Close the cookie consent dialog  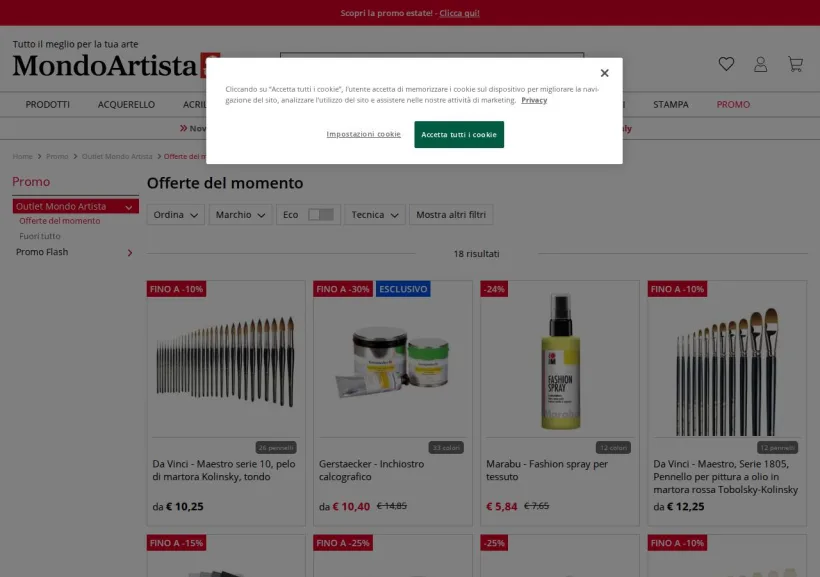(x=605, y=73)
